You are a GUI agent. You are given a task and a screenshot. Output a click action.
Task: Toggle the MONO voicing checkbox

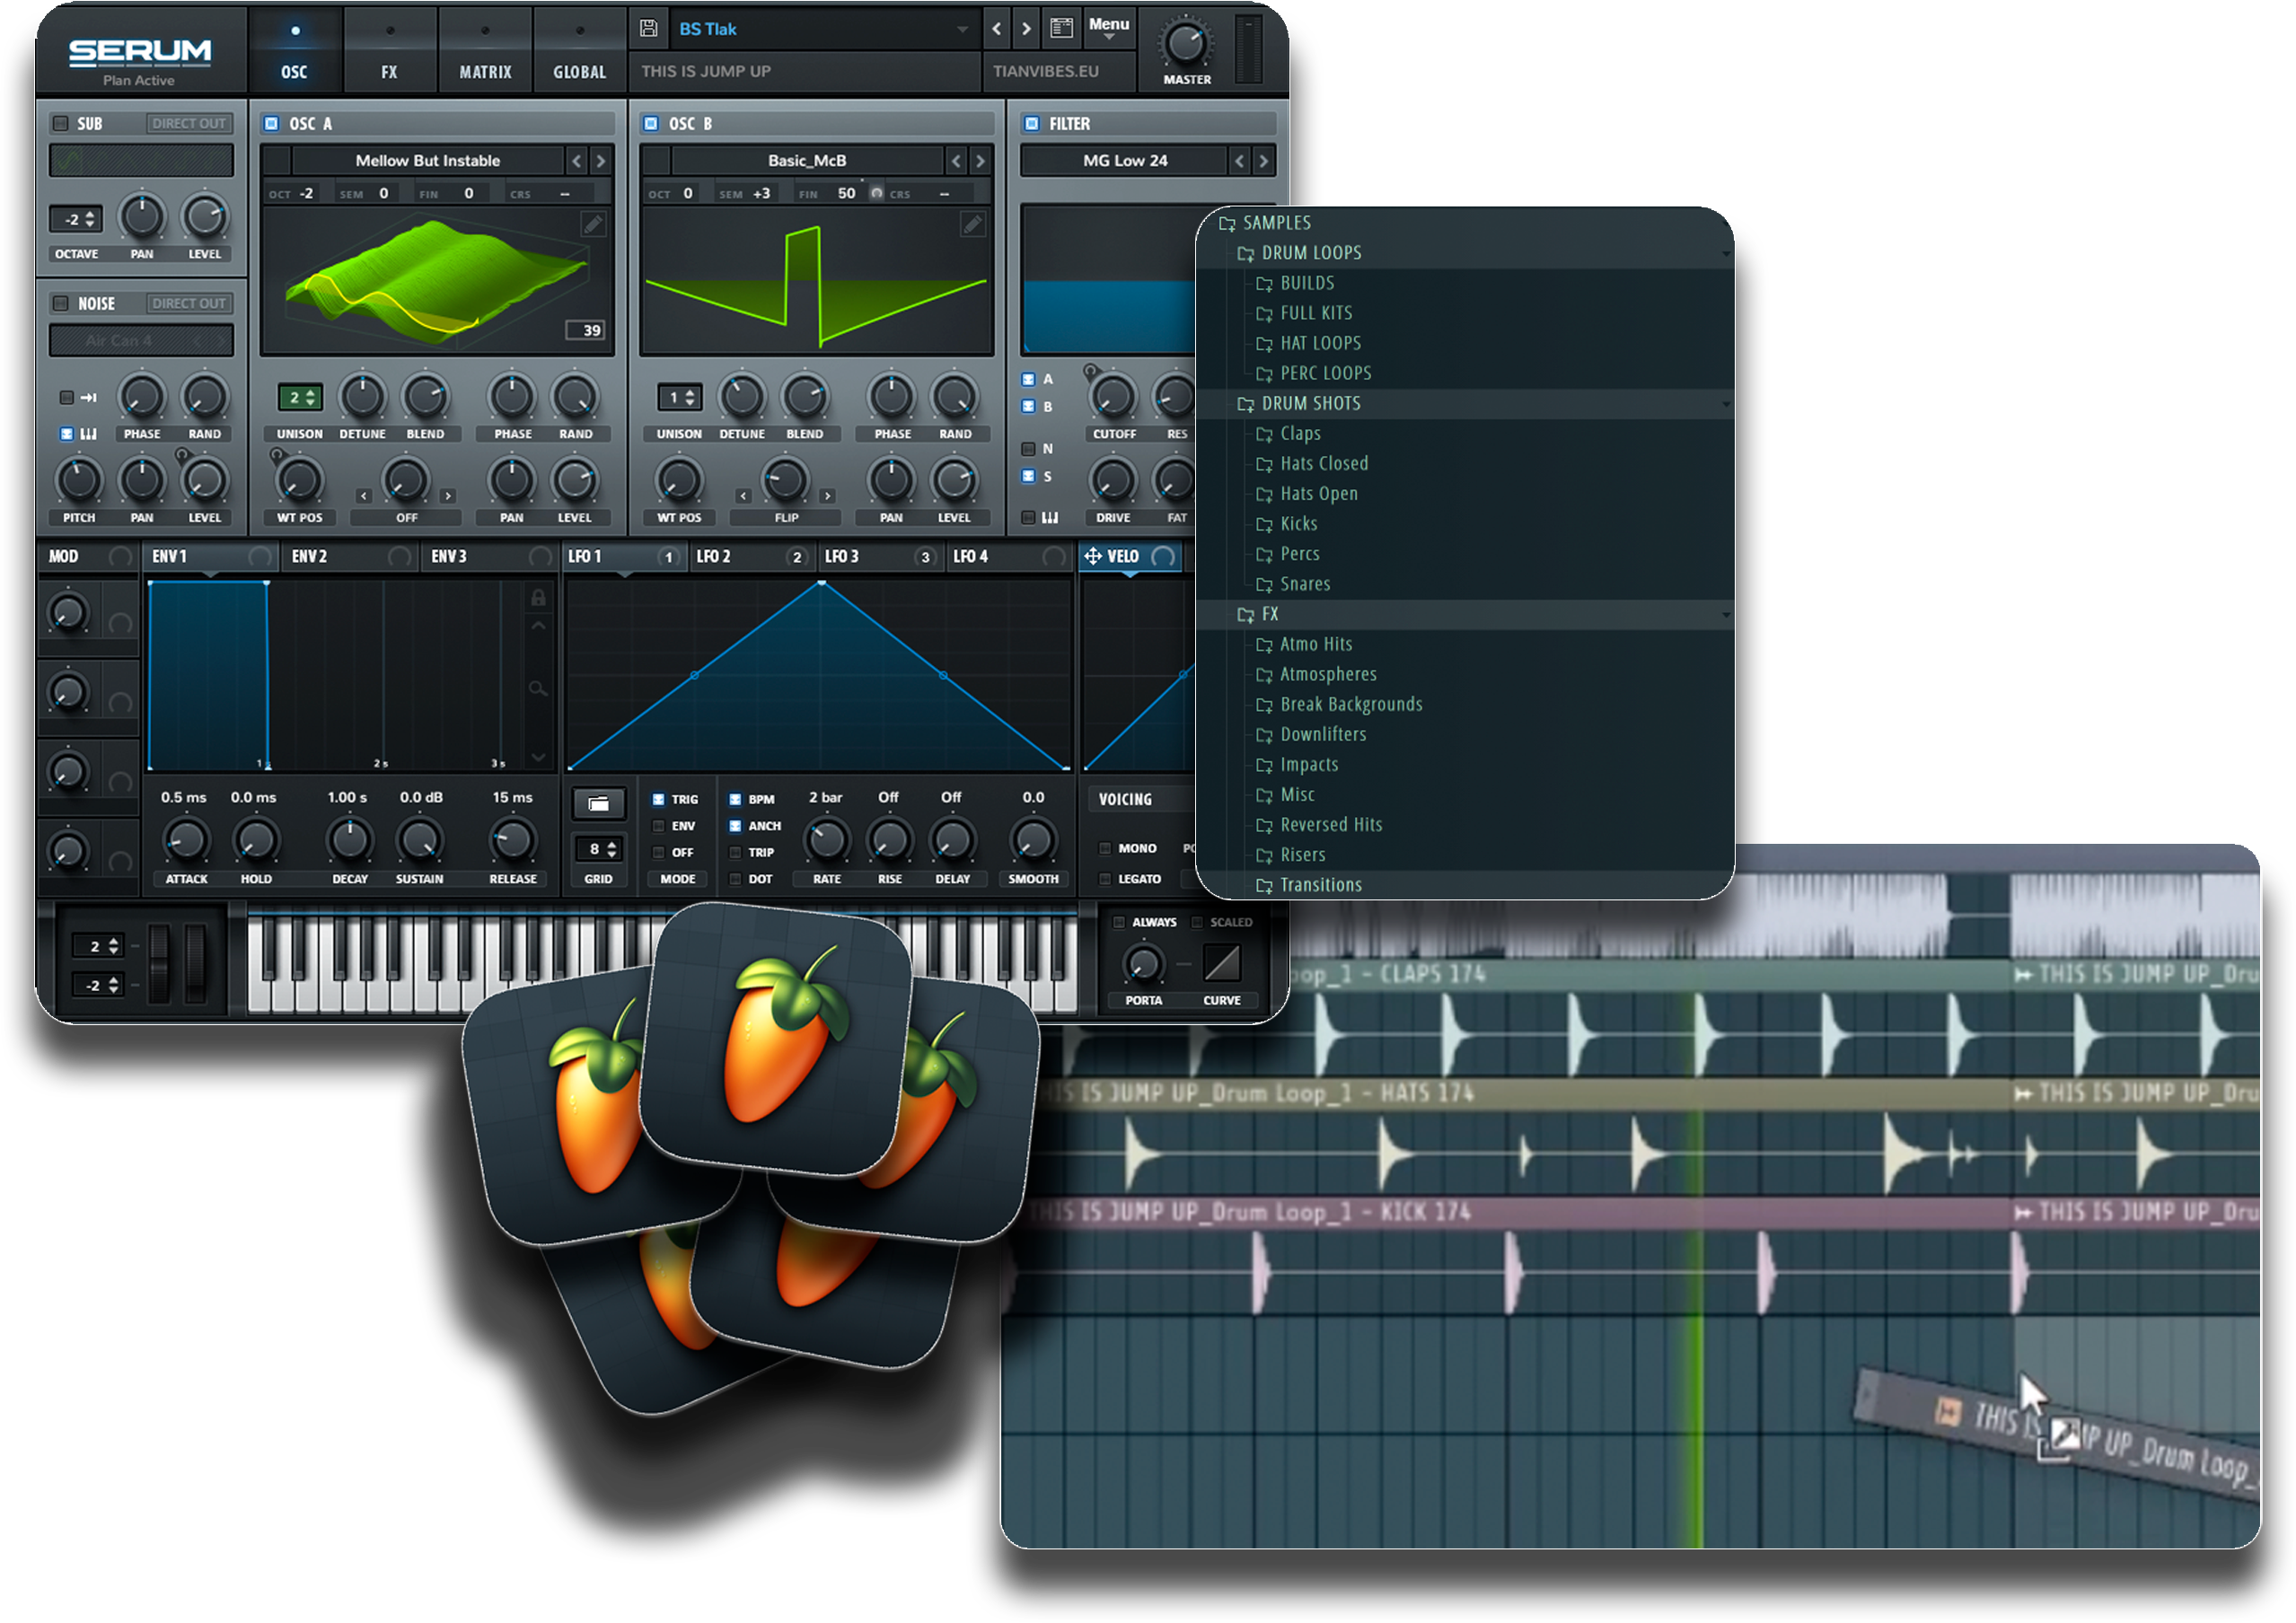pyautogui.click(x=1105, y=848)
